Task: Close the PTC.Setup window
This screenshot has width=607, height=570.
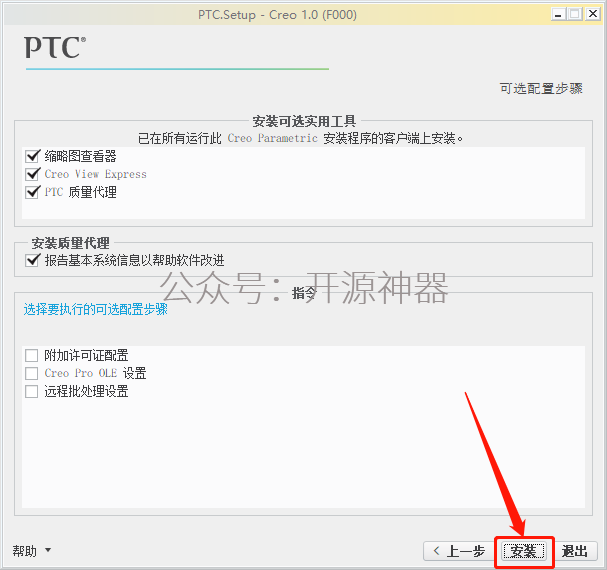Action: pos(593,14)
